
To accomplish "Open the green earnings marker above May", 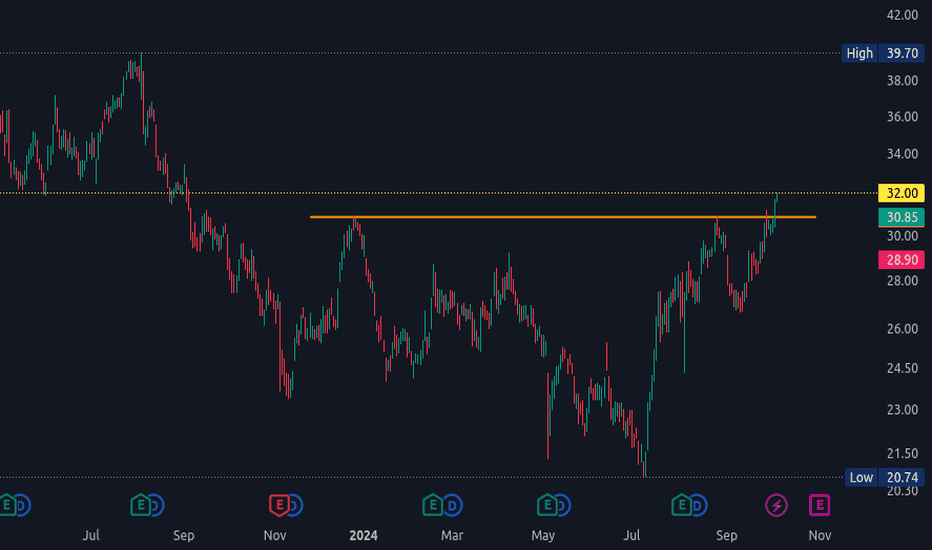I will pos(547,505).
